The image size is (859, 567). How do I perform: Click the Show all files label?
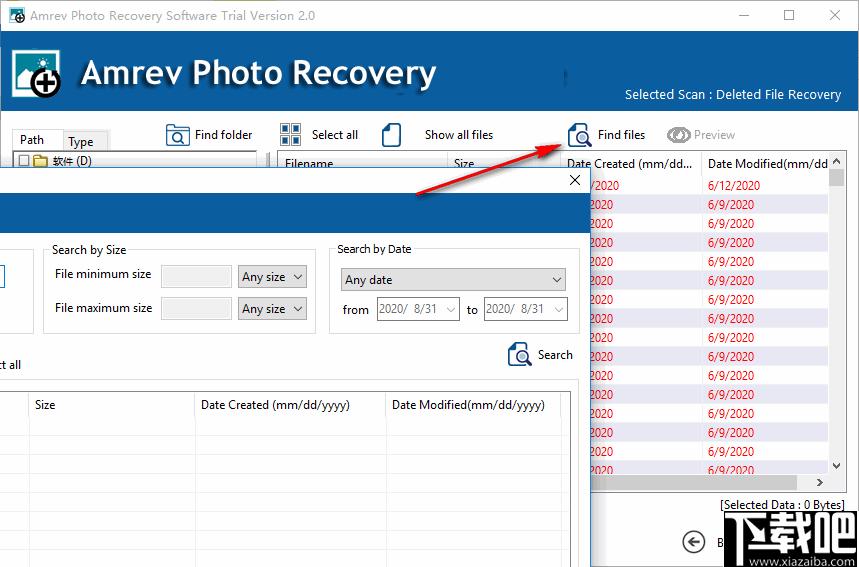coord(459,135)
